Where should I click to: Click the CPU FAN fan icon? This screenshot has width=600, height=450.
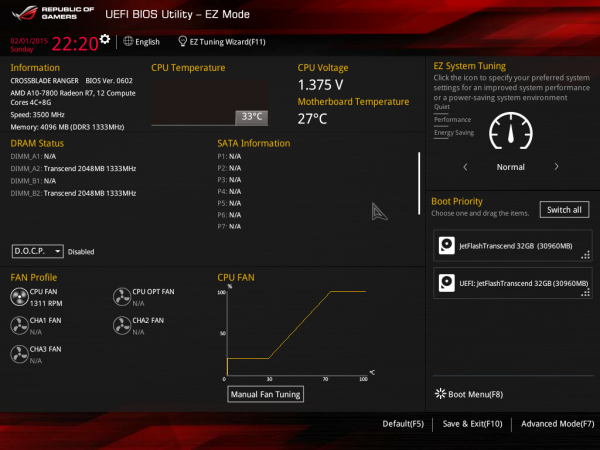pyautogui.click(x=19, y=297)
